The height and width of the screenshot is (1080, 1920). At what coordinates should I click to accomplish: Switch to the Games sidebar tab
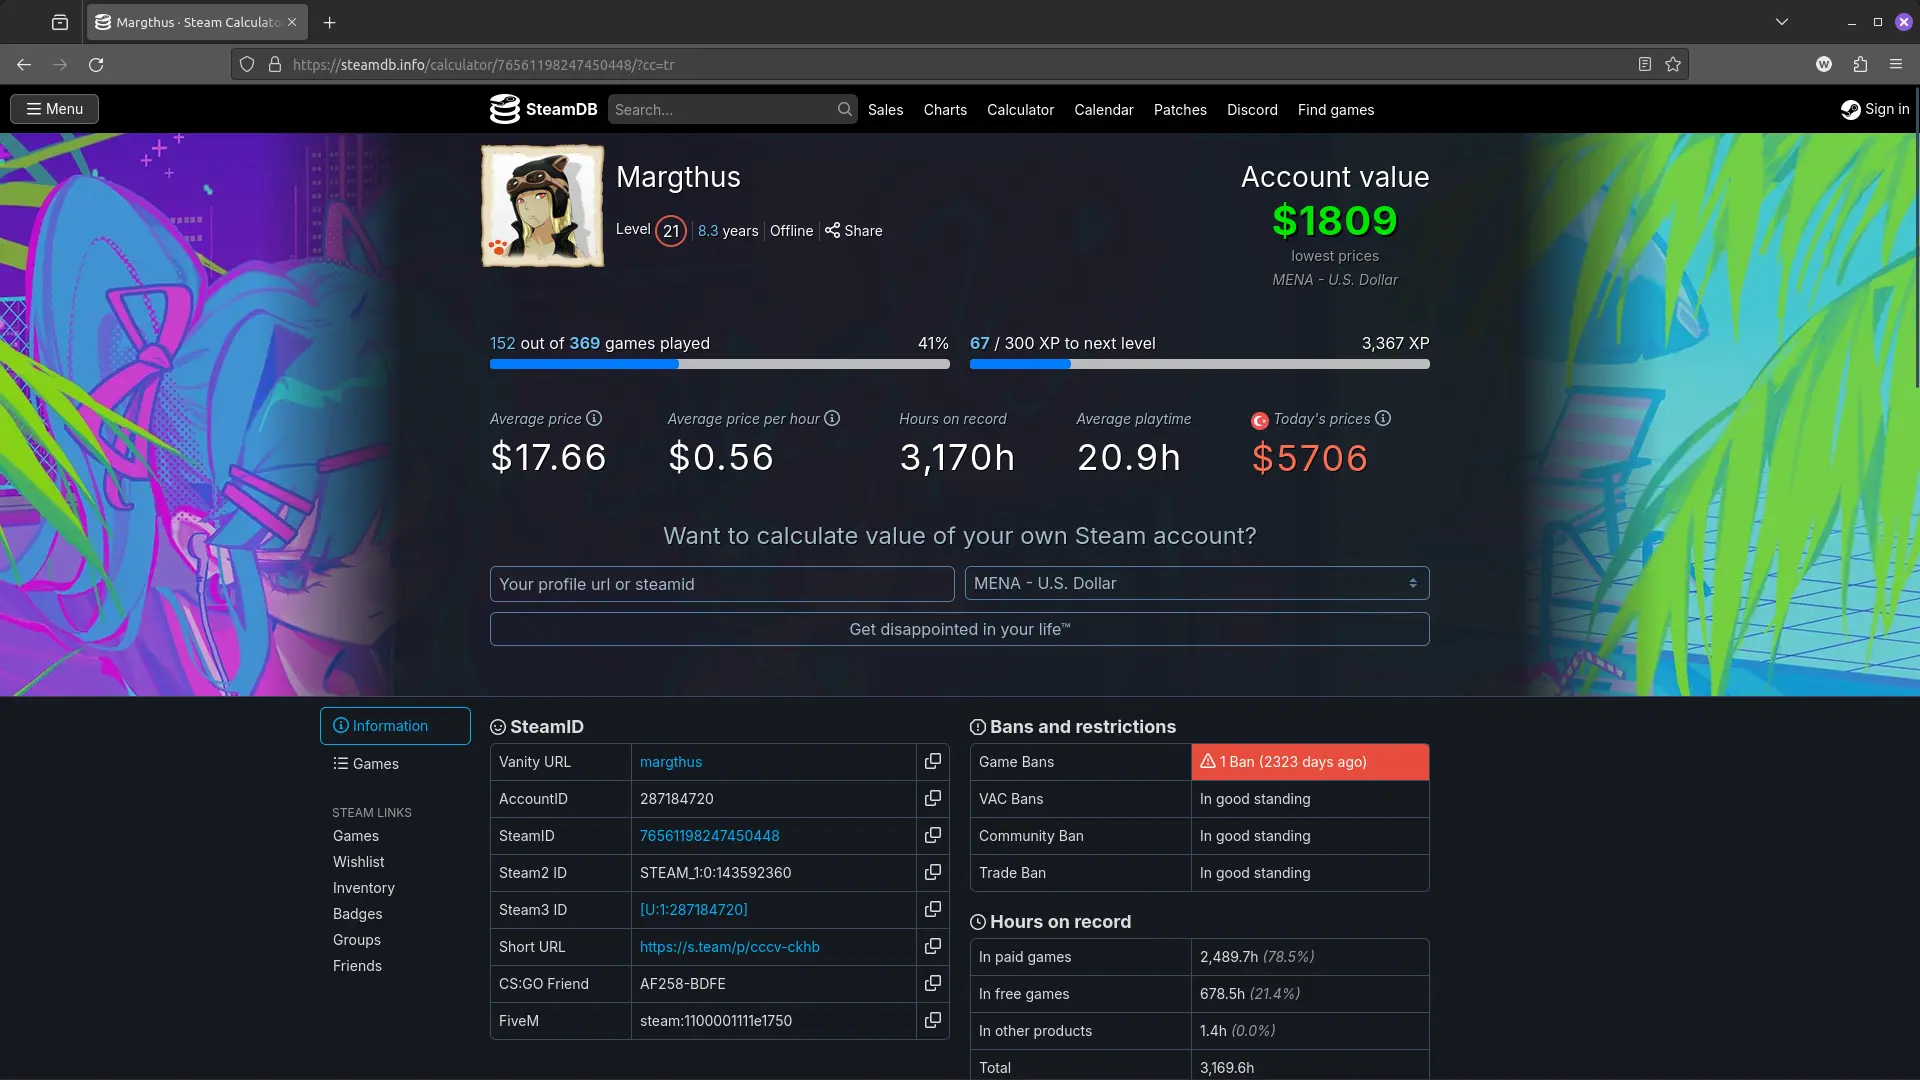pyautogui.click(x=395, y=763)
